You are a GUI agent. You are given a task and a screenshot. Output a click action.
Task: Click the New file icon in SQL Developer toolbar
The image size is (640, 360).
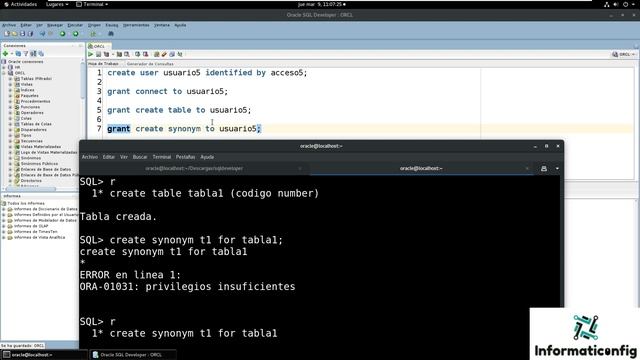point(7,34)
